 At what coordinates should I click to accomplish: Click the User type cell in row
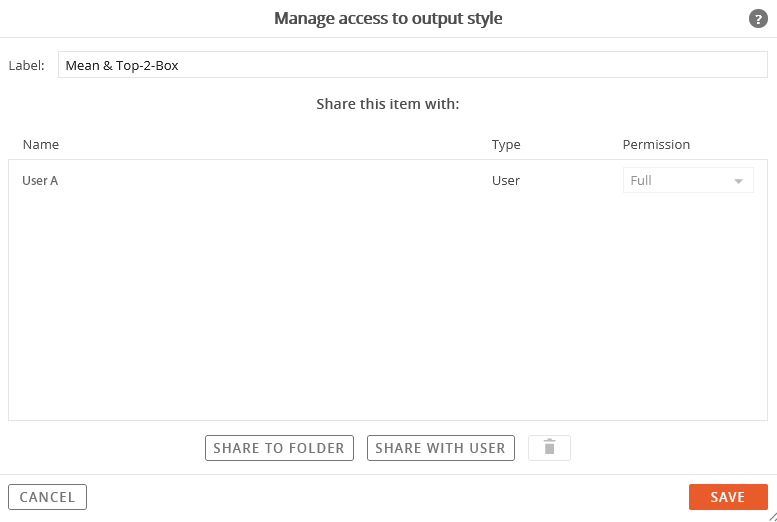[505, 180]
